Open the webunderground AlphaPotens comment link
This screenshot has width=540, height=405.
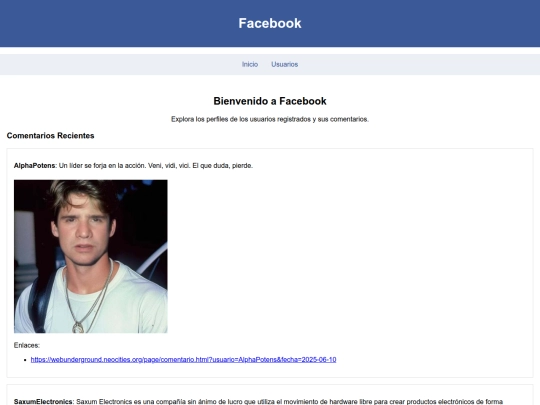[183, 360]
